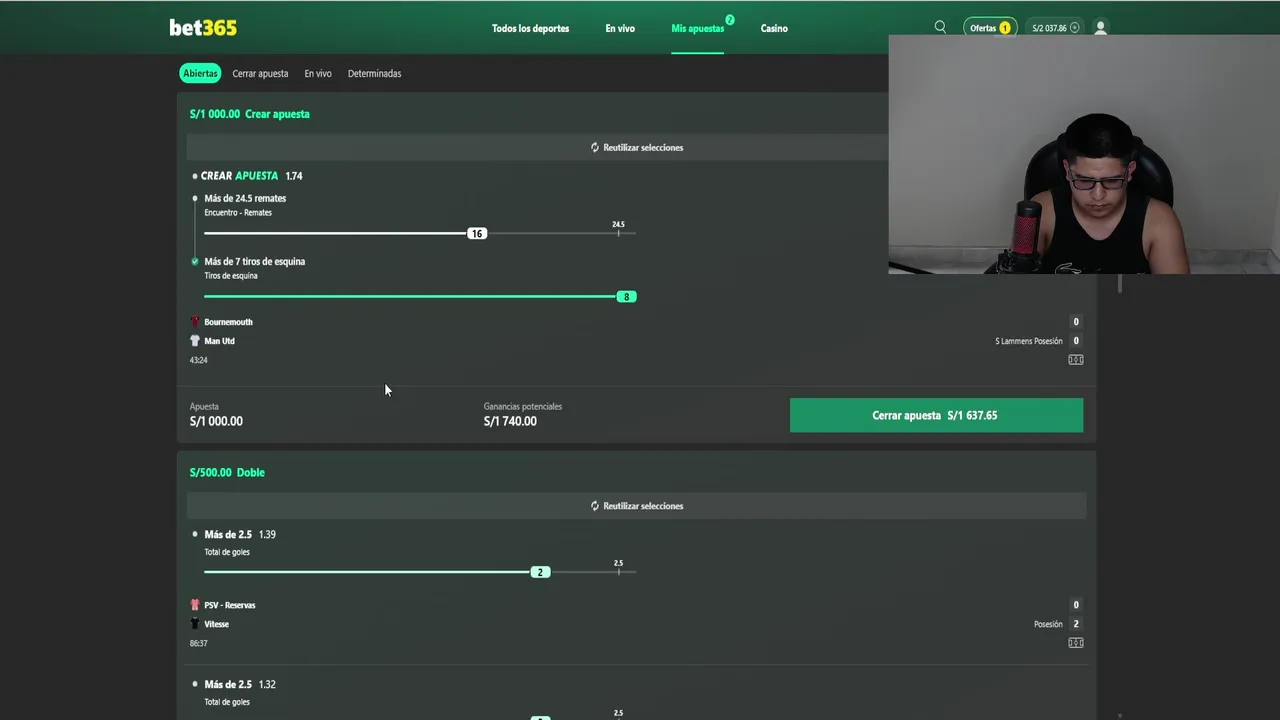Select the Determinadas filter tab
Image resolution: width=1280 pixels, height=720 pixels.
click(374, 73)
